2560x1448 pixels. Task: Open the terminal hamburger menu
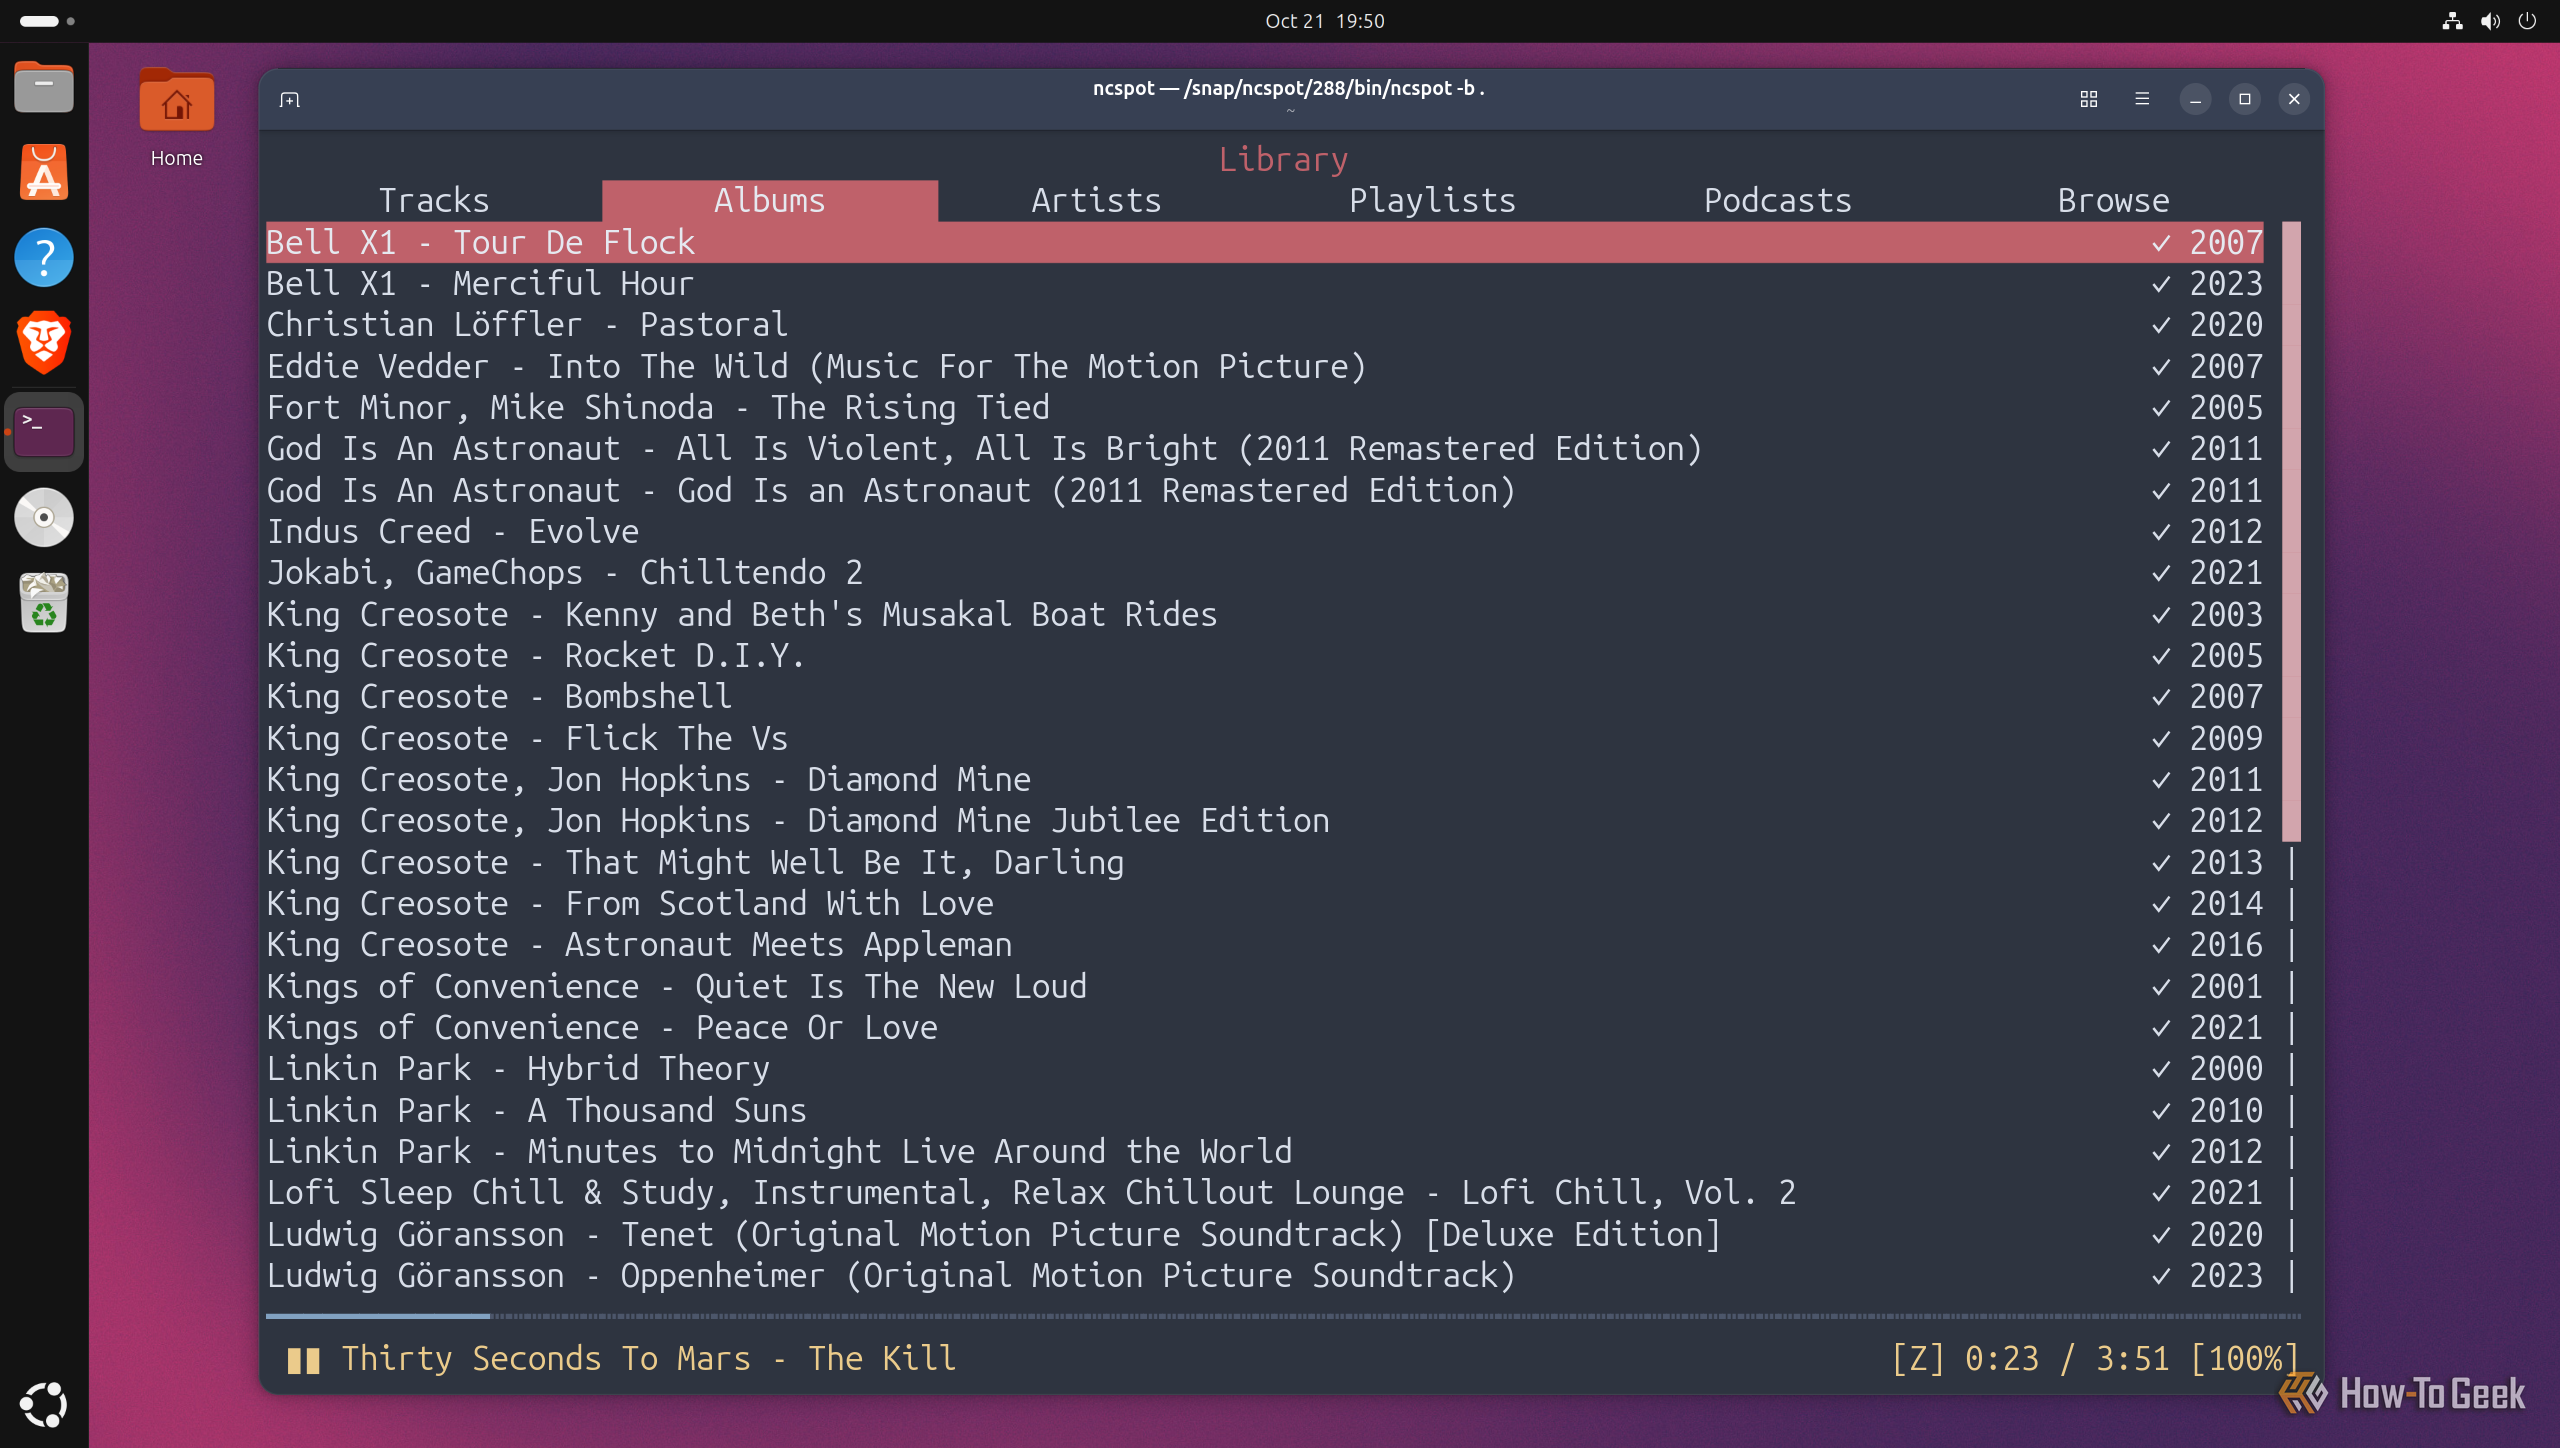[2142, 99]
